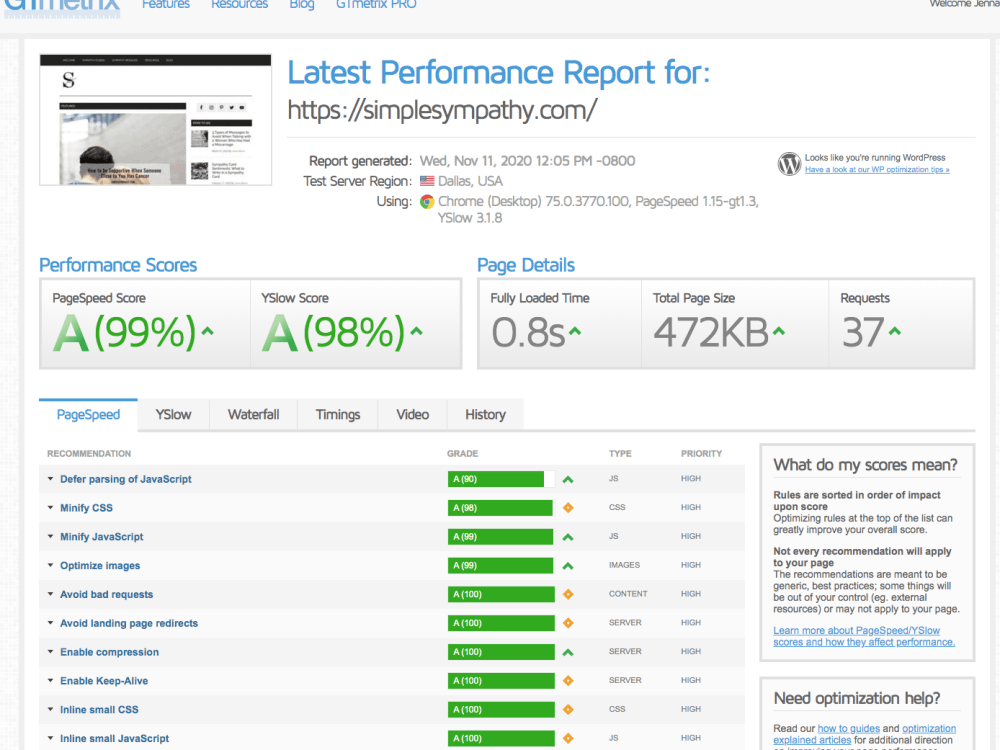The width and height of the screenshot is (1000, 750).
Task: Click the YSlow Score up arrow
Action: coord(416,331)
